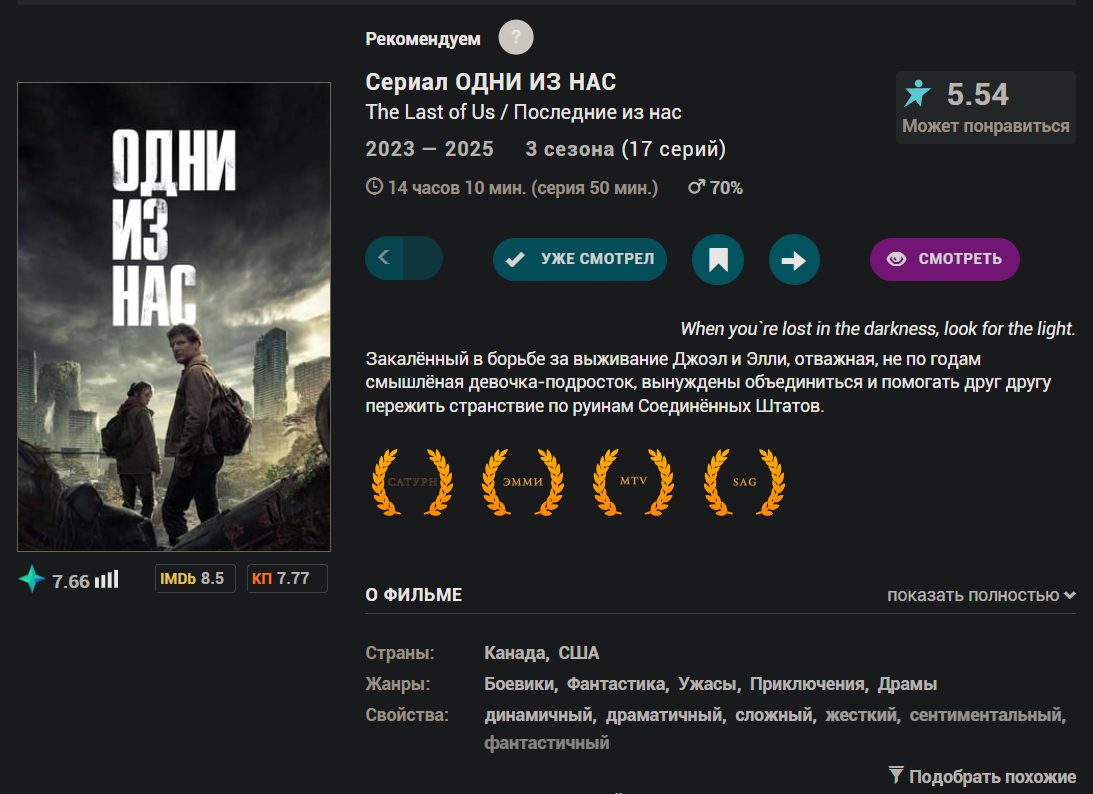Viewport: 1093px width, 794px height.
Task: Select genre Боевики
Action: [519, 684]
